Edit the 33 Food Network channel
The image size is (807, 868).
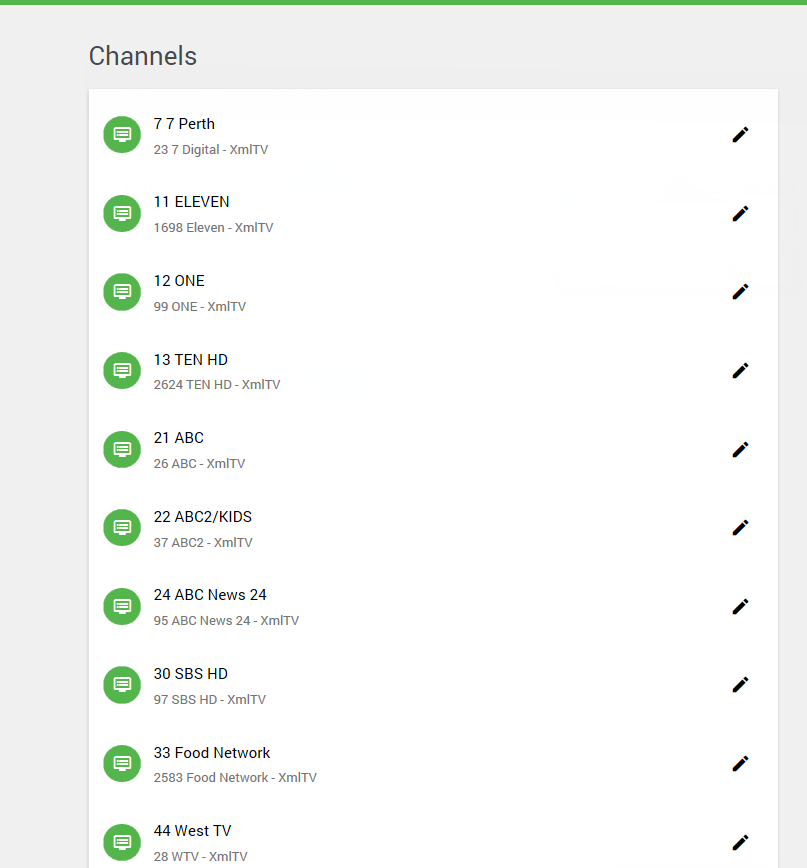point(740,763)
